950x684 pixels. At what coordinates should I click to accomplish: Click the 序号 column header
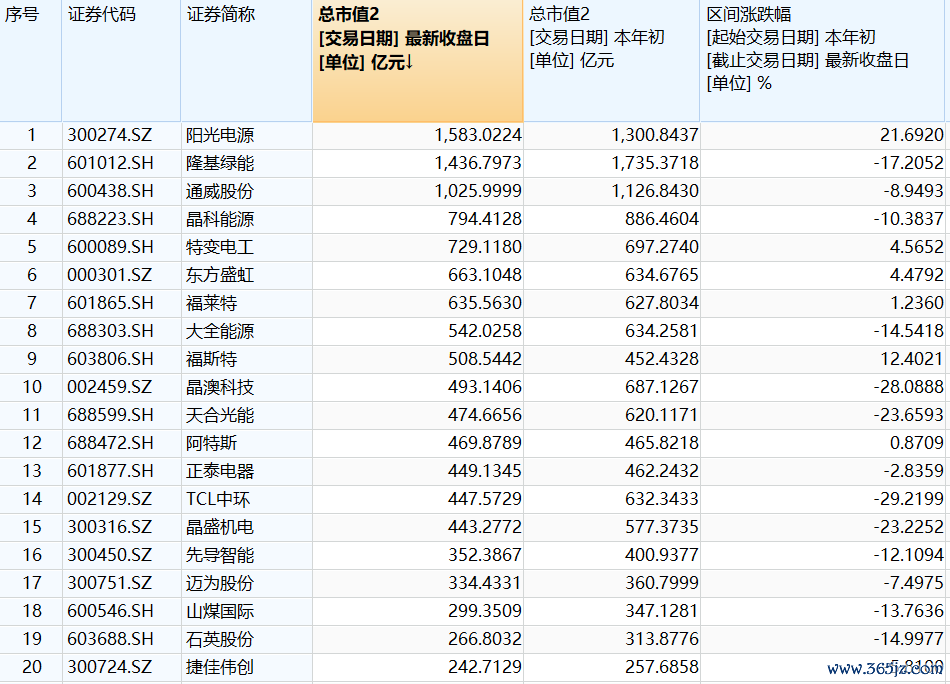point(30,61)
